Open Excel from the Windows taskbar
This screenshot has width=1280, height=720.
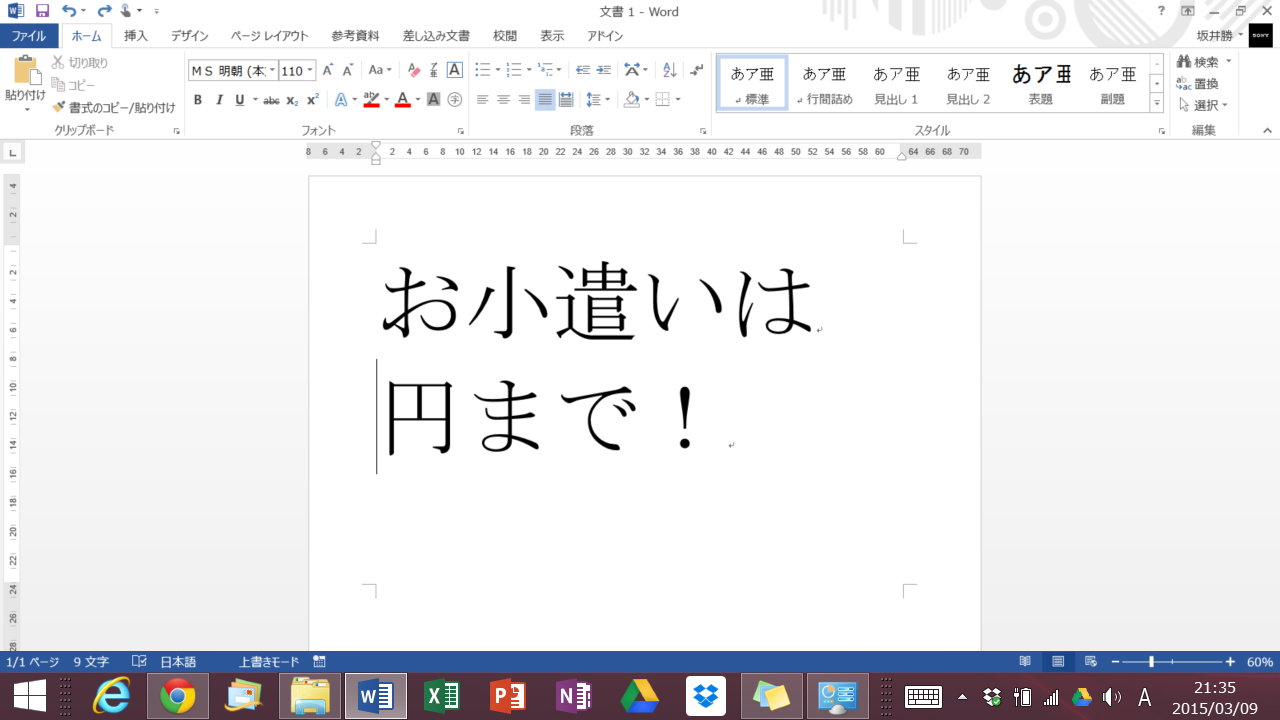click(x=442, y=695)
